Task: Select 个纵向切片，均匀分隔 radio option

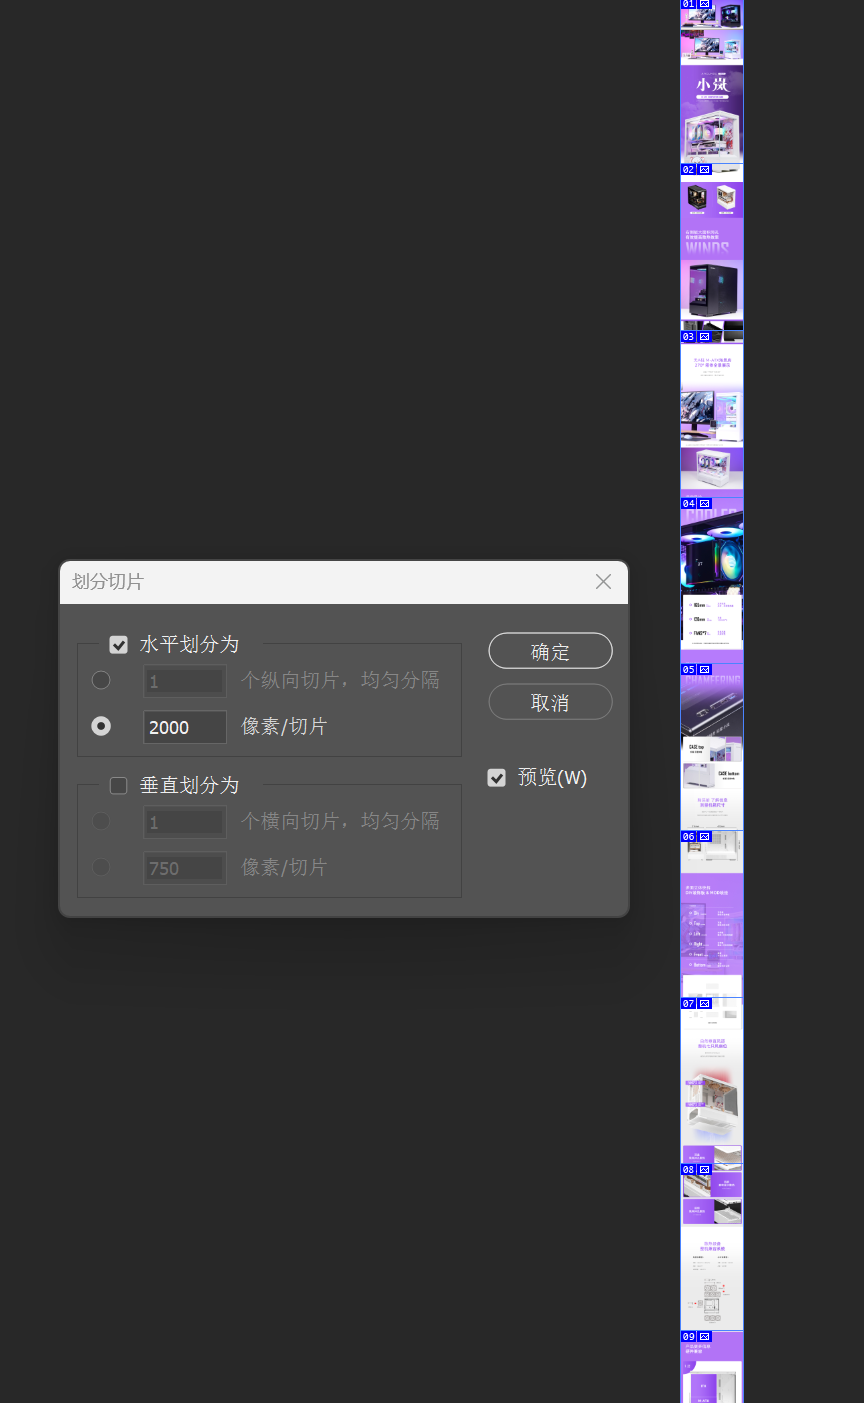Action: pyautogui.click(x=101, y=680)
